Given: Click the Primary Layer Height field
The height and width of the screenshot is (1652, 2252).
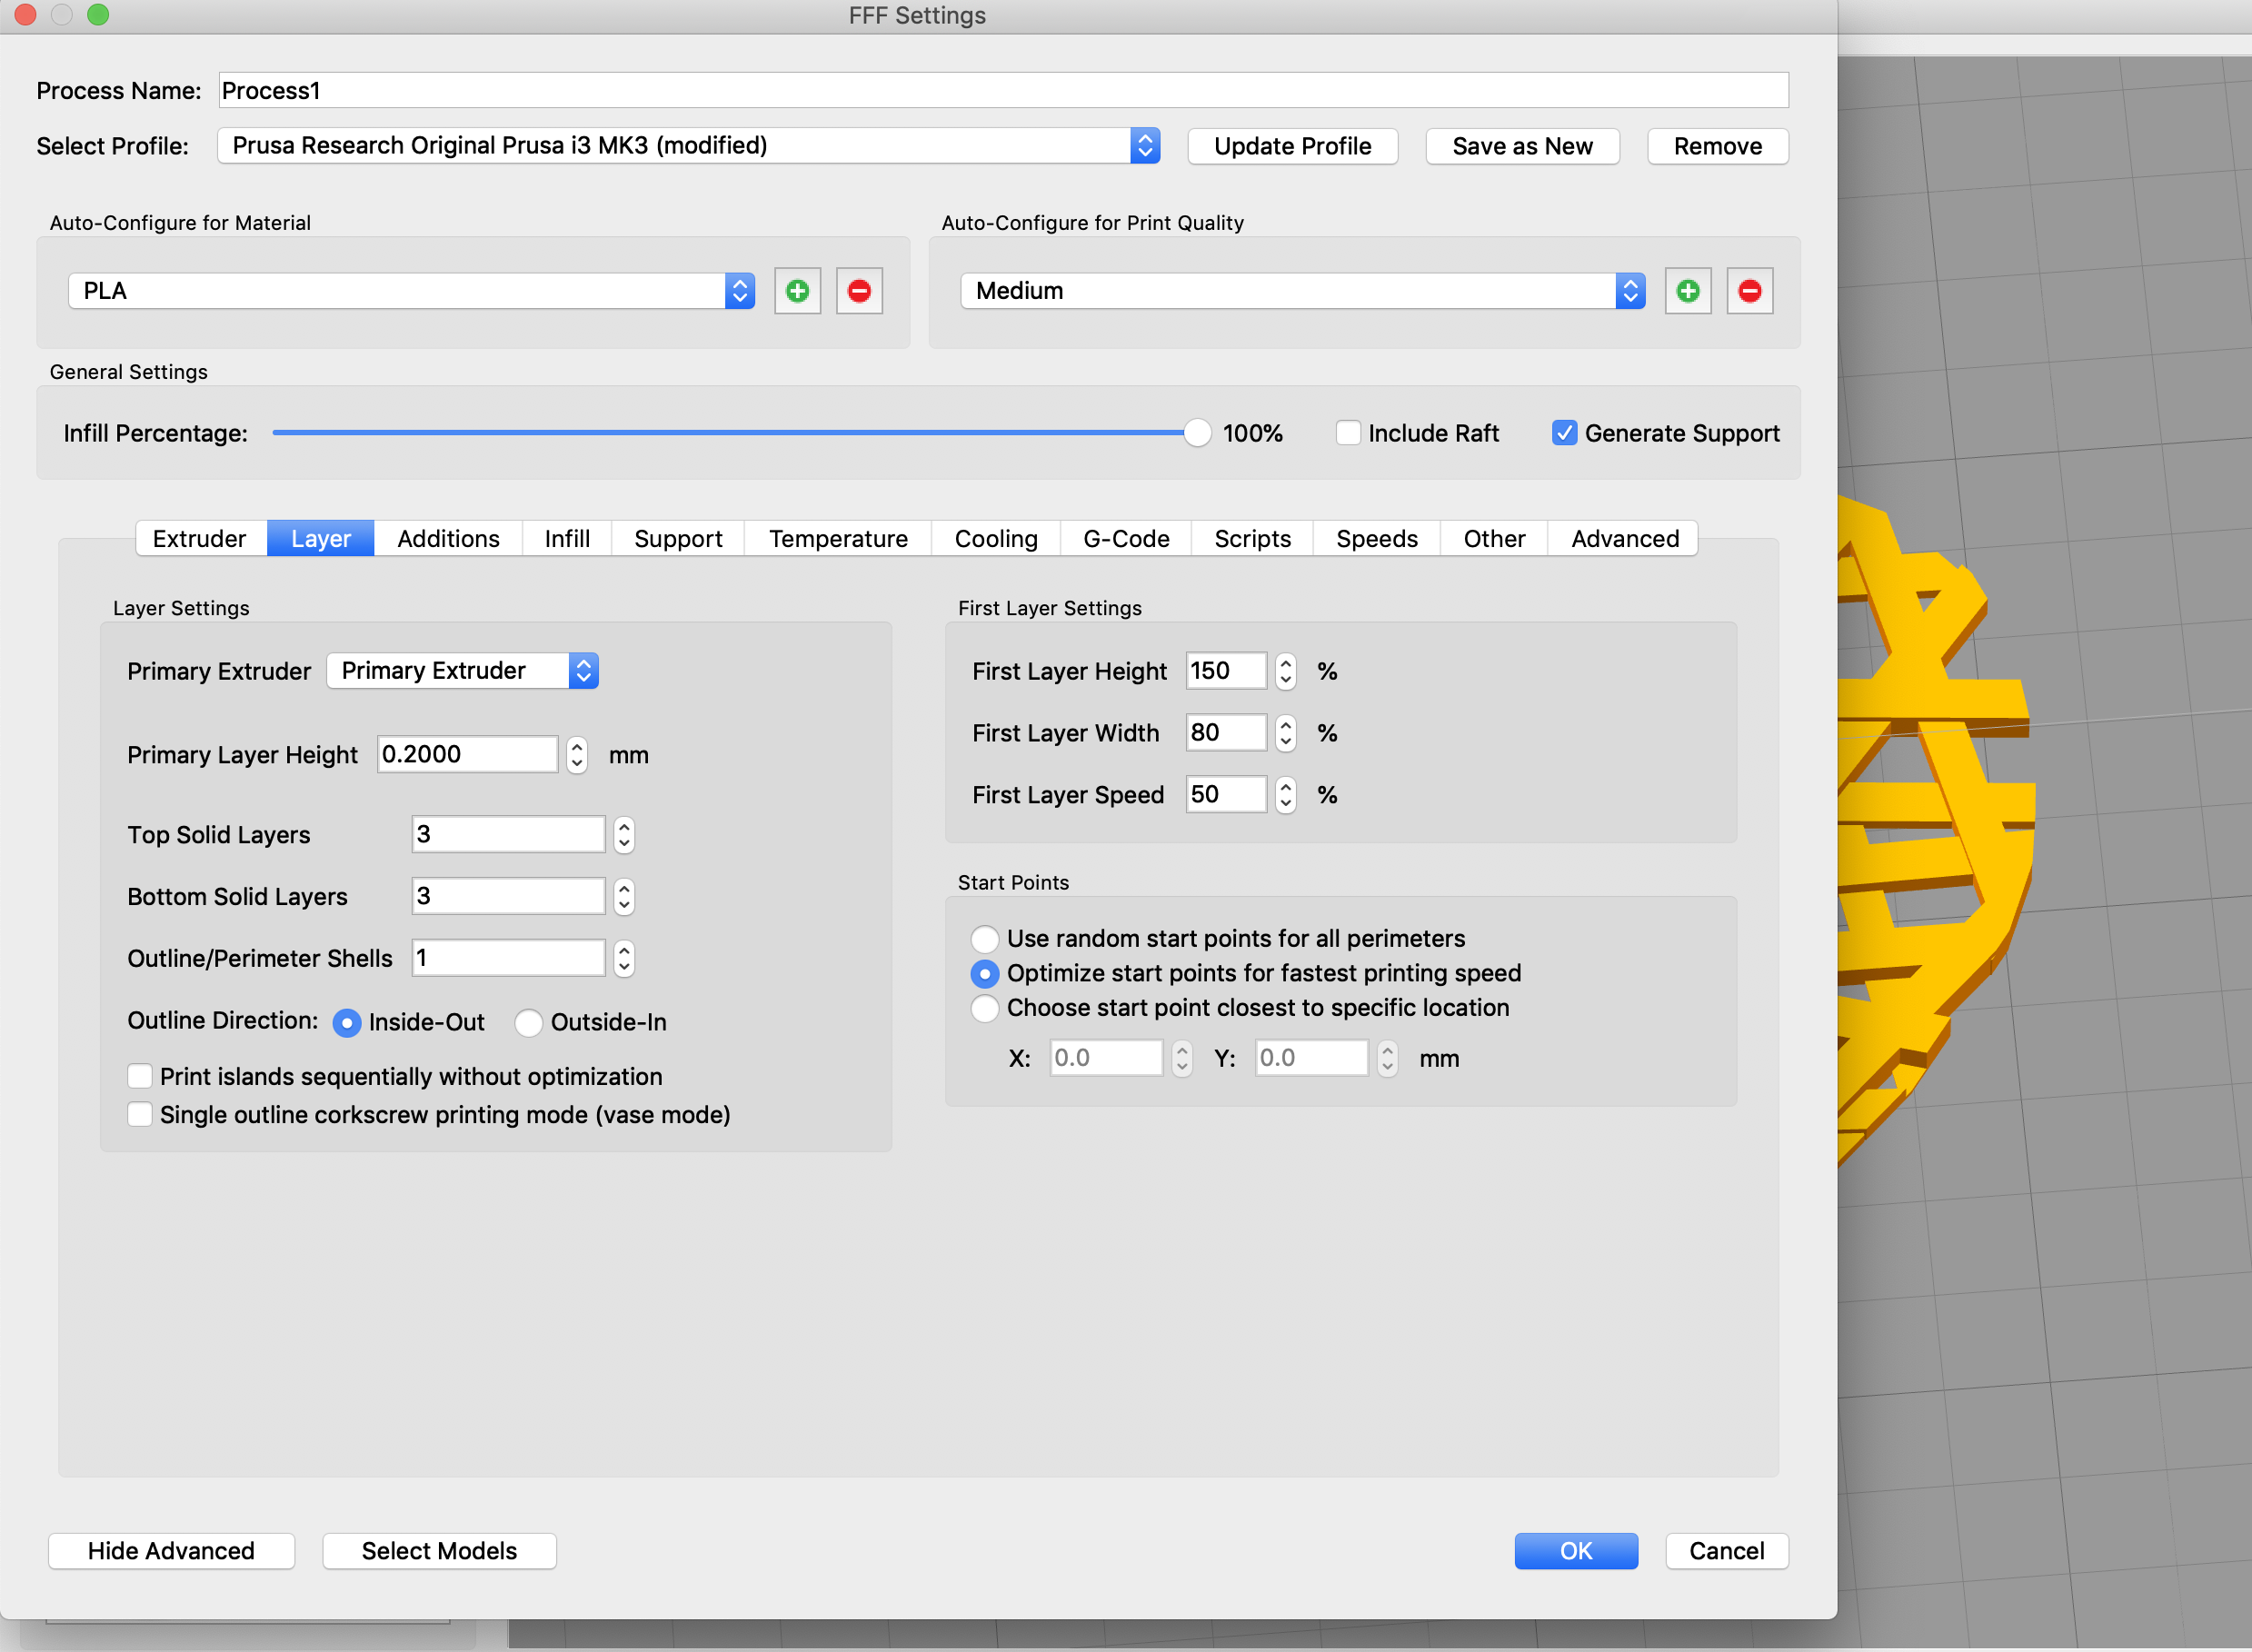Looking at the screenshot, I should click(x=467, y=754).
